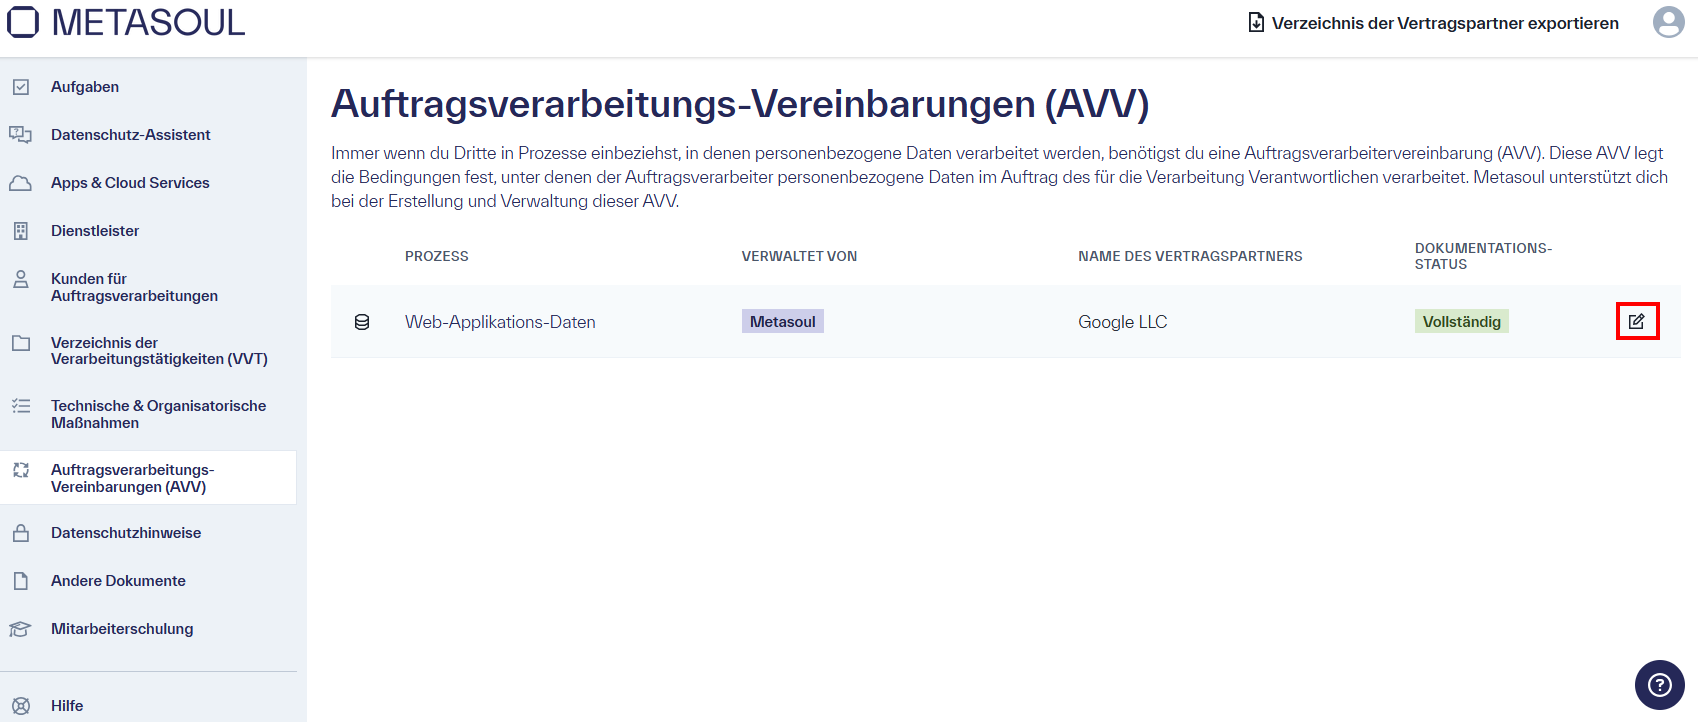Click the VERWALTET VON column header

point(799,256)
